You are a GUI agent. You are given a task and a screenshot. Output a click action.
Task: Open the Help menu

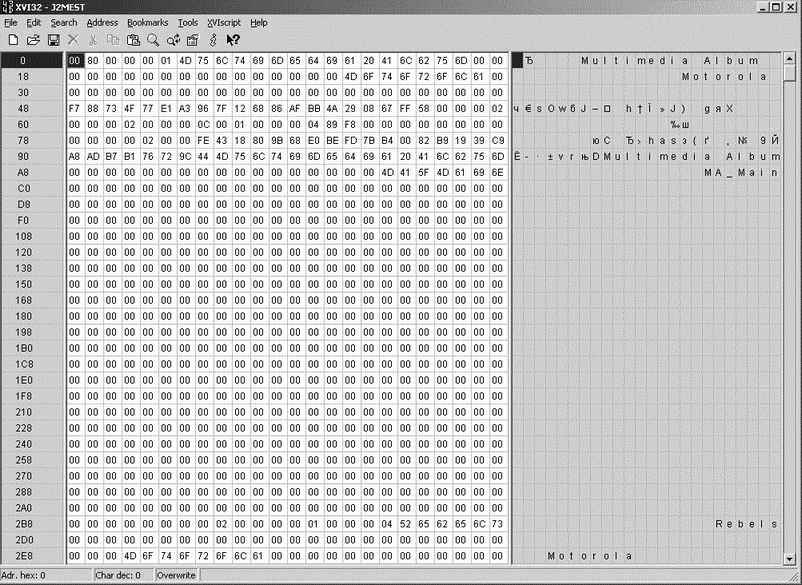(x=258, y=22)
